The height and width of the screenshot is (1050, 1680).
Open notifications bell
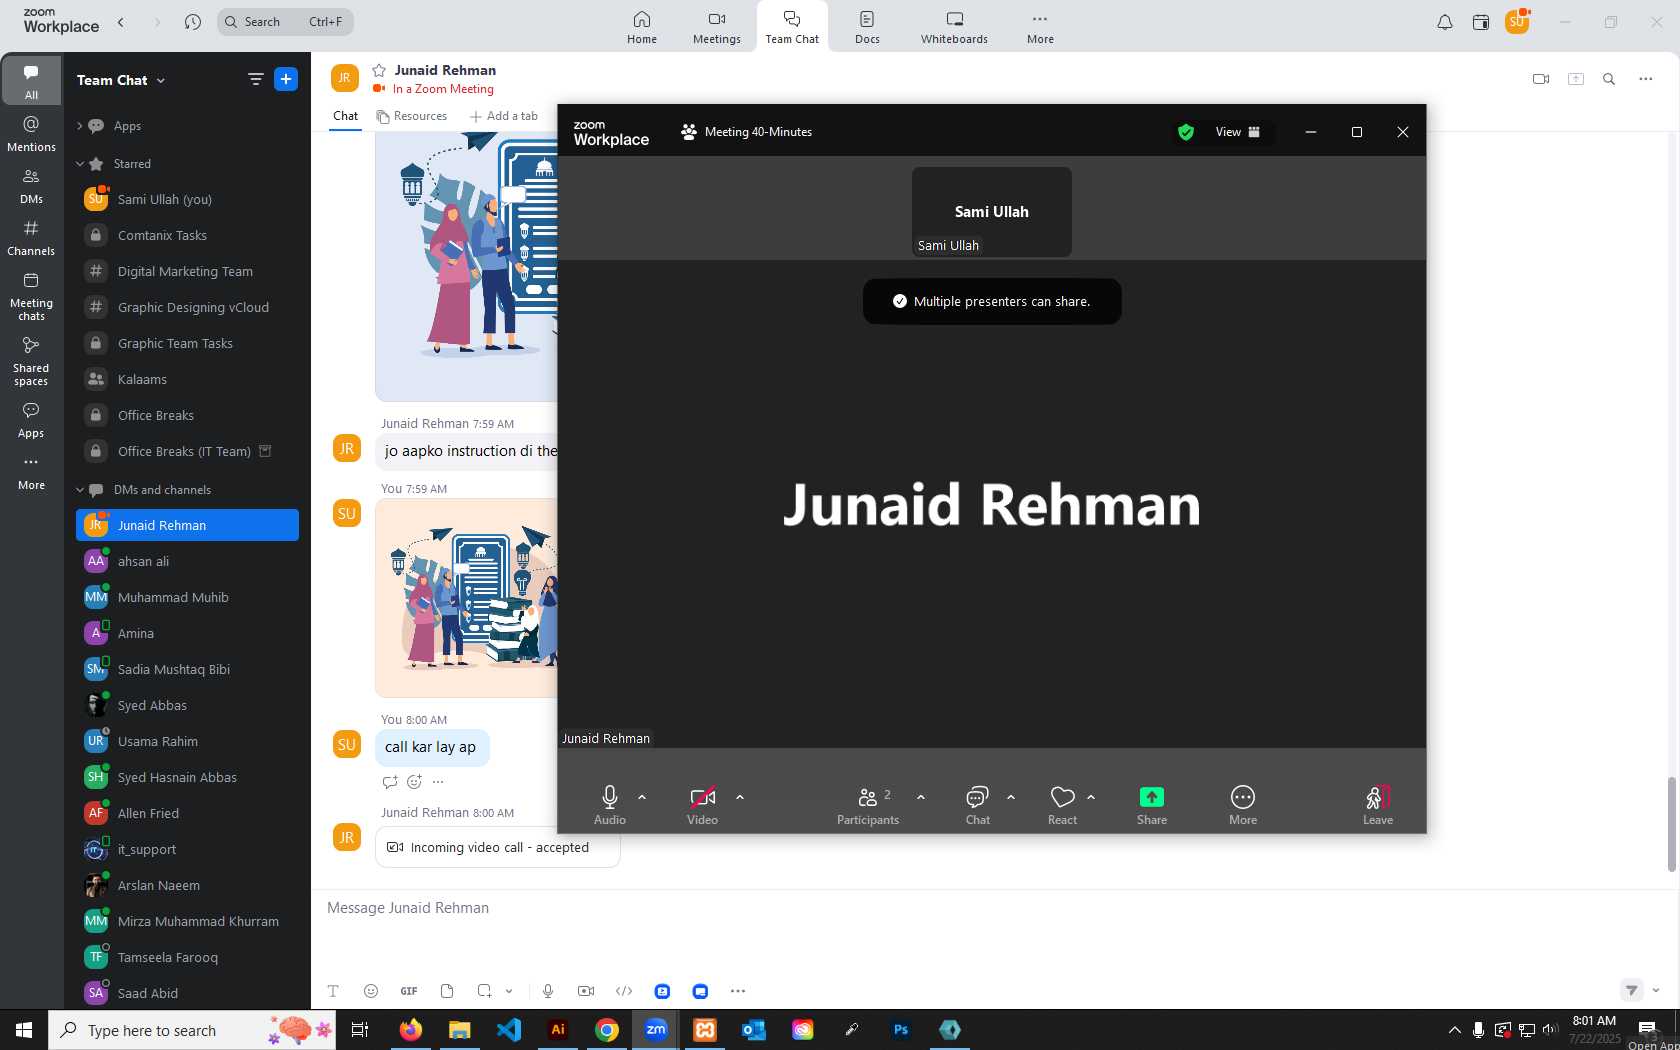tap(1445, 22)
